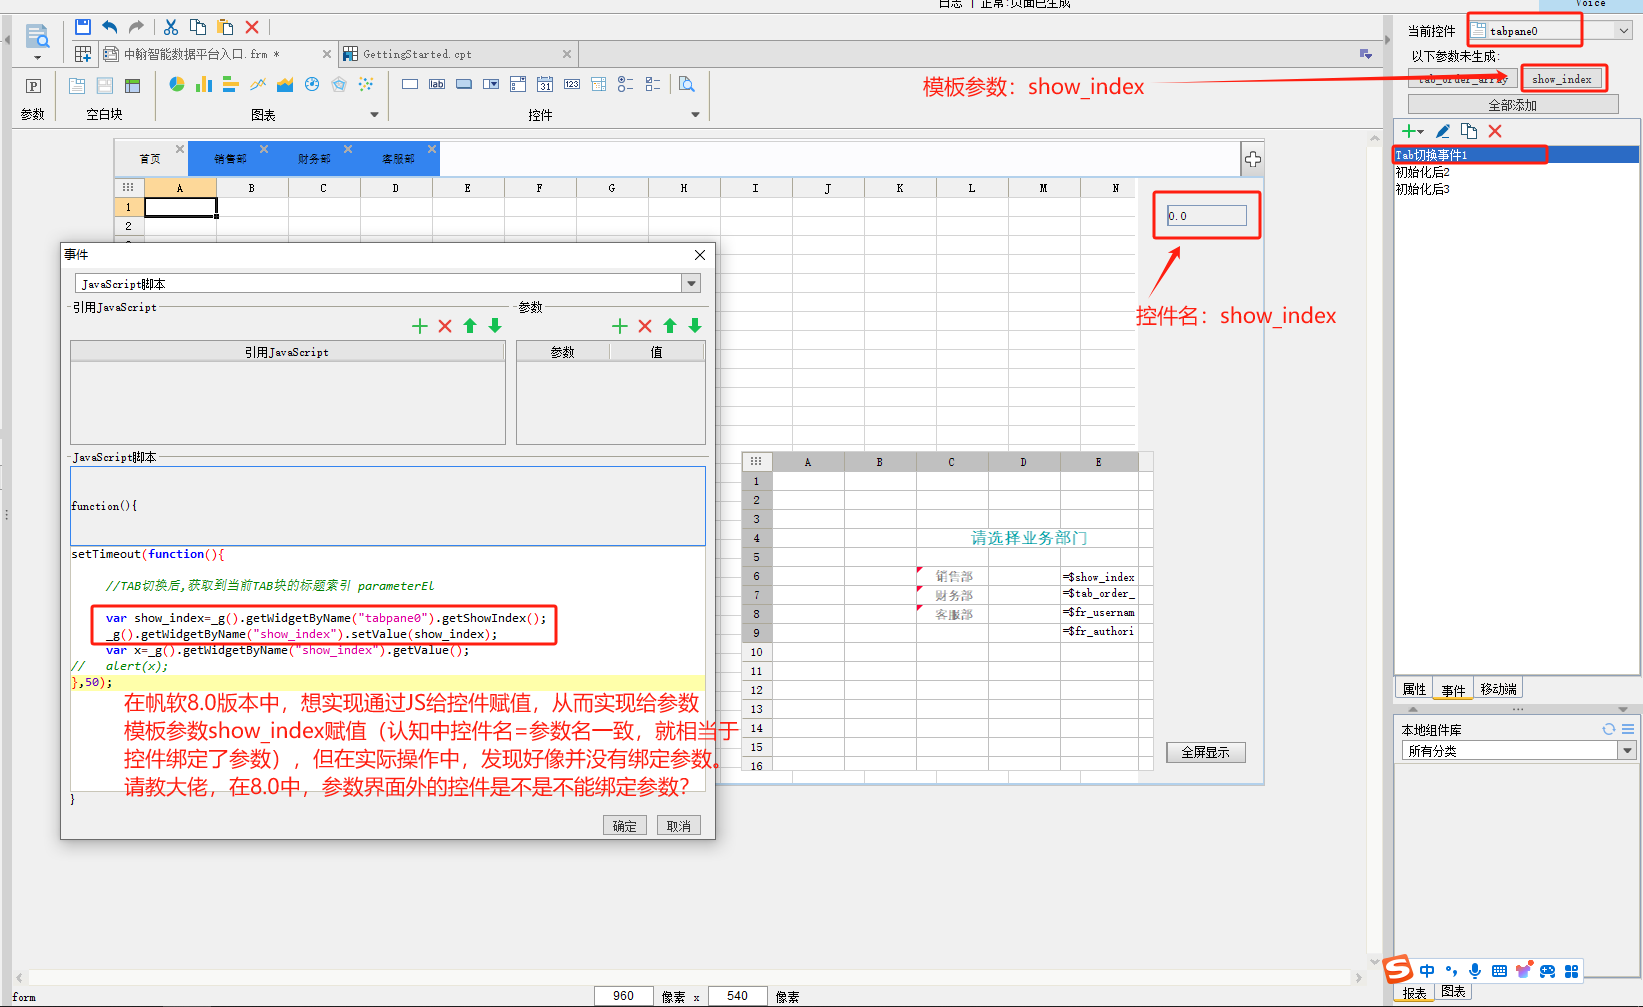Delete with the red X toolbar icon
Image resolution: width=1643 pixels, height=1007 pixels.
[x=252, y=27]
